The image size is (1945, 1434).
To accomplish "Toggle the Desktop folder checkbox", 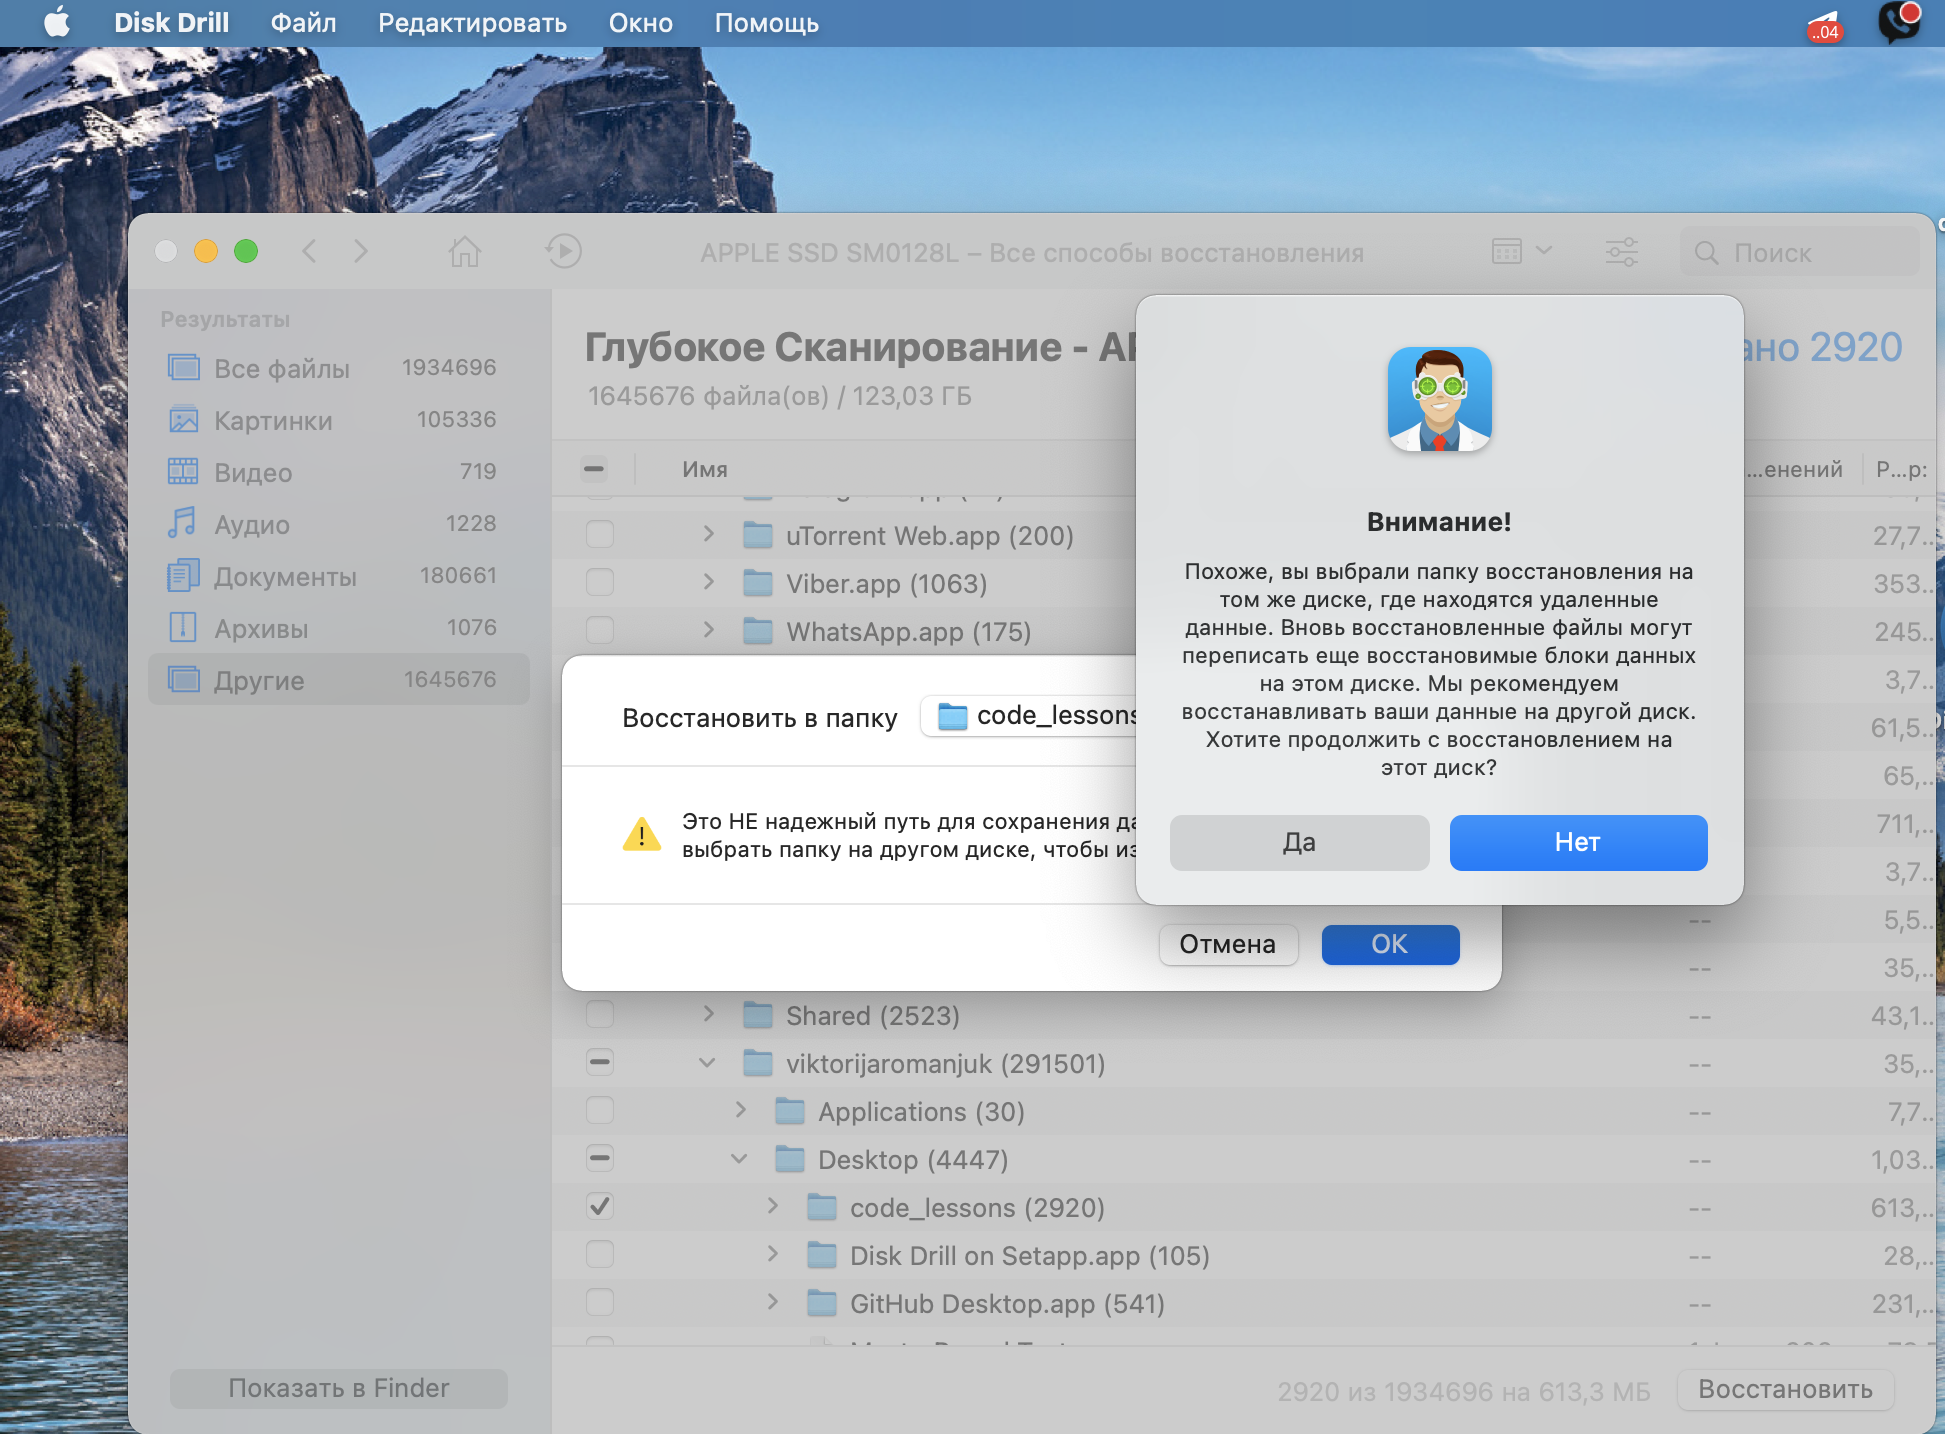I will pos(600,1158).
